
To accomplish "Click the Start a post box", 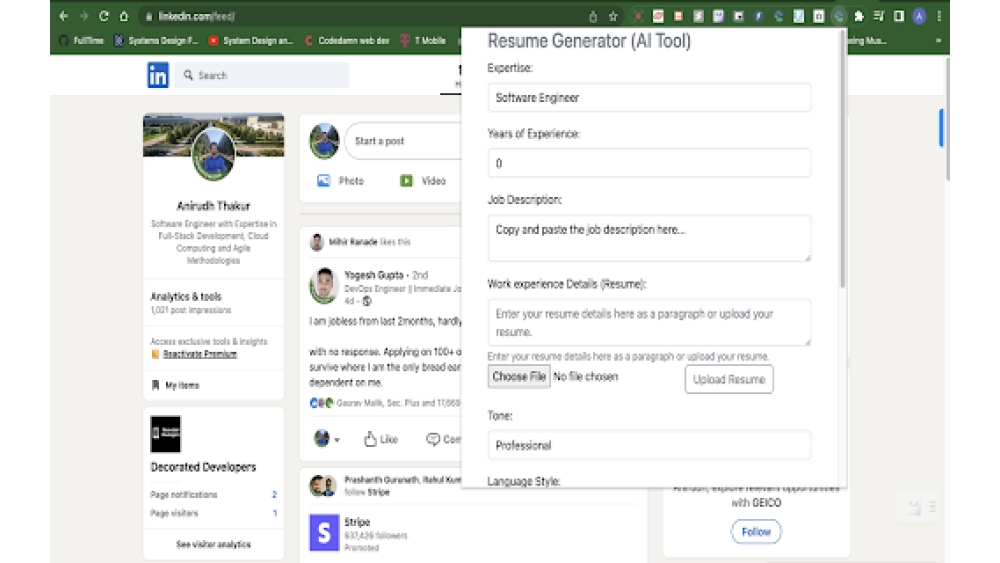I will [x=403, y=141].
